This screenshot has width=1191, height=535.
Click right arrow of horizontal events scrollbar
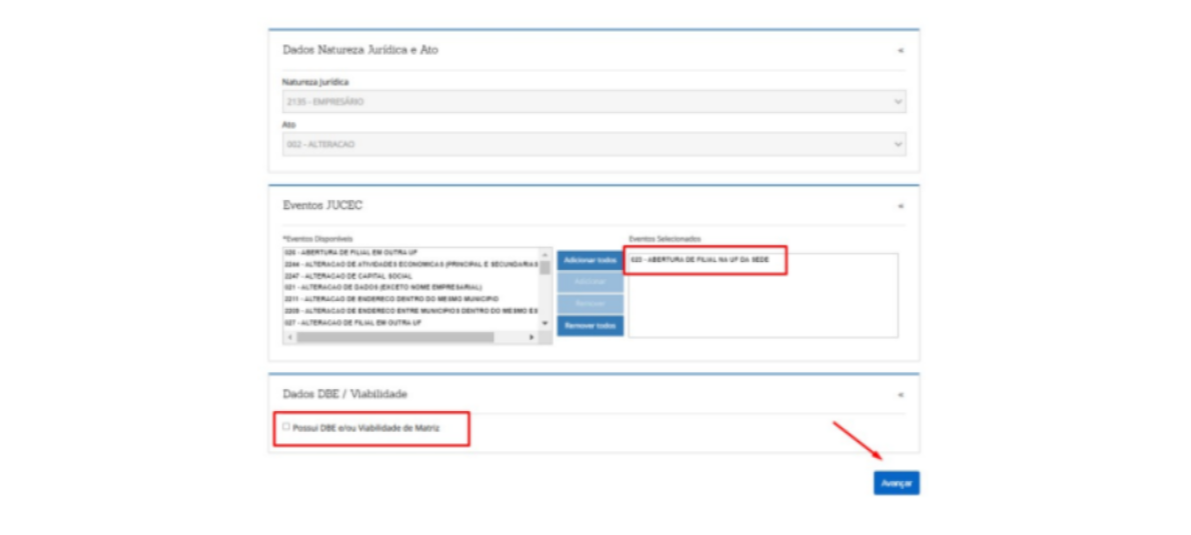[532, 338]
